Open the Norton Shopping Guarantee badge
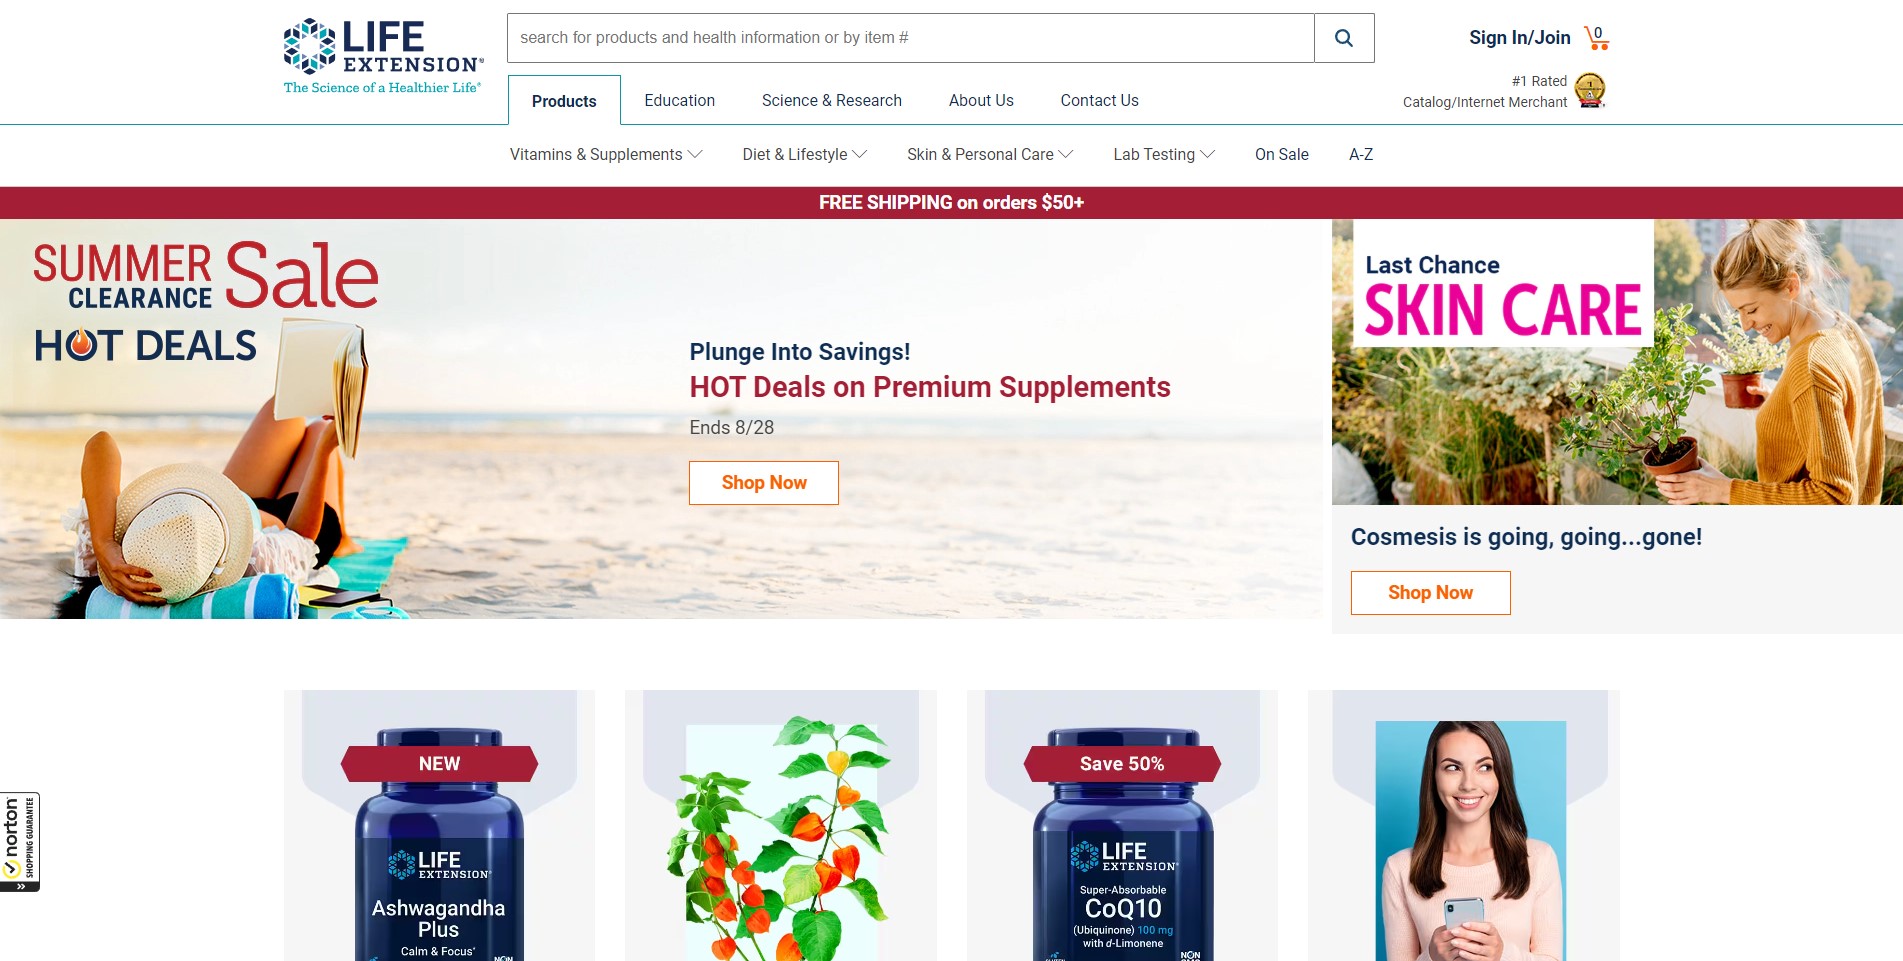Viewport: 1903px width, 961px height. coord(20,842)
